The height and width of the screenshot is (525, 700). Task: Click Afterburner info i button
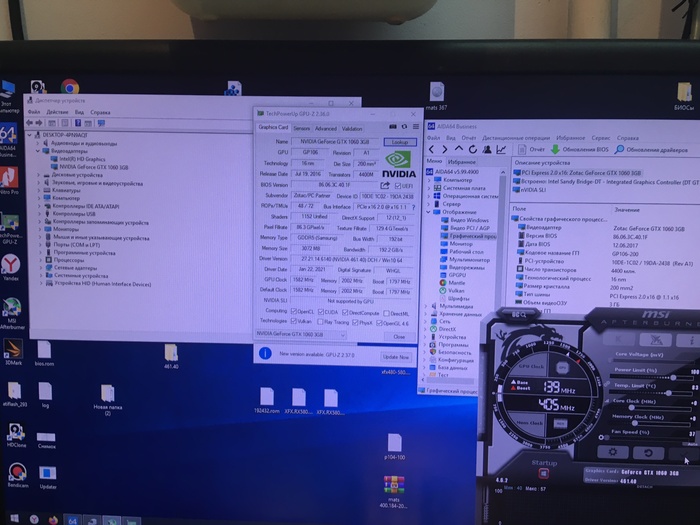tap(691, 341)
